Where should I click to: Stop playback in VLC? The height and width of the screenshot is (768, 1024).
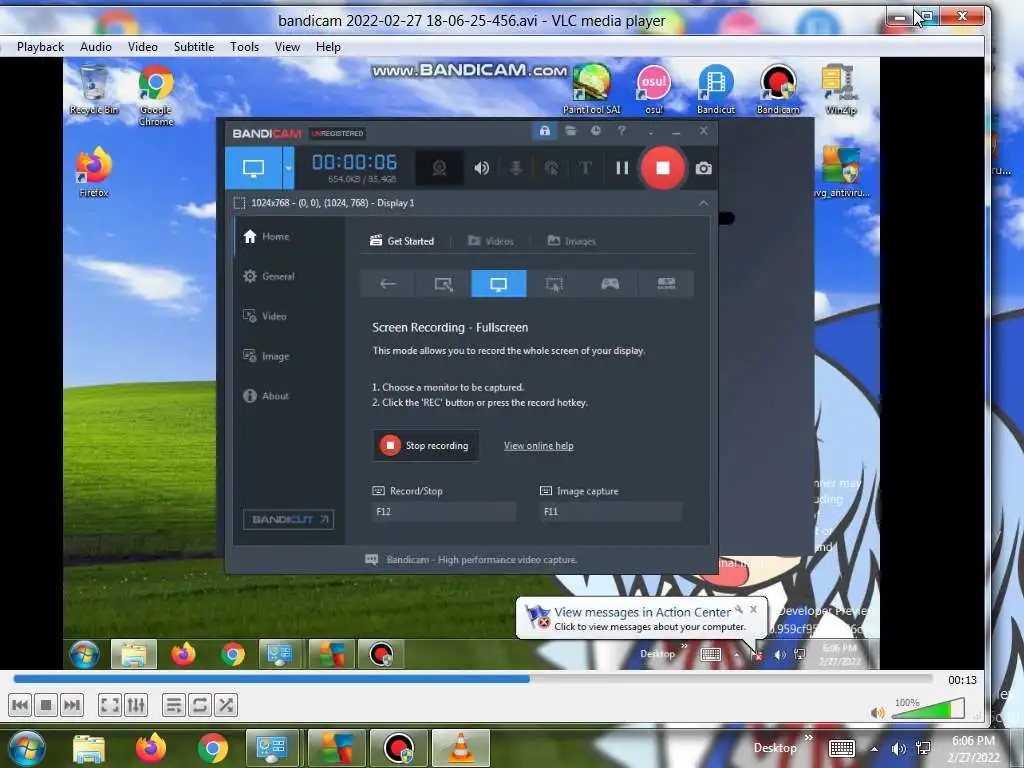46,705
